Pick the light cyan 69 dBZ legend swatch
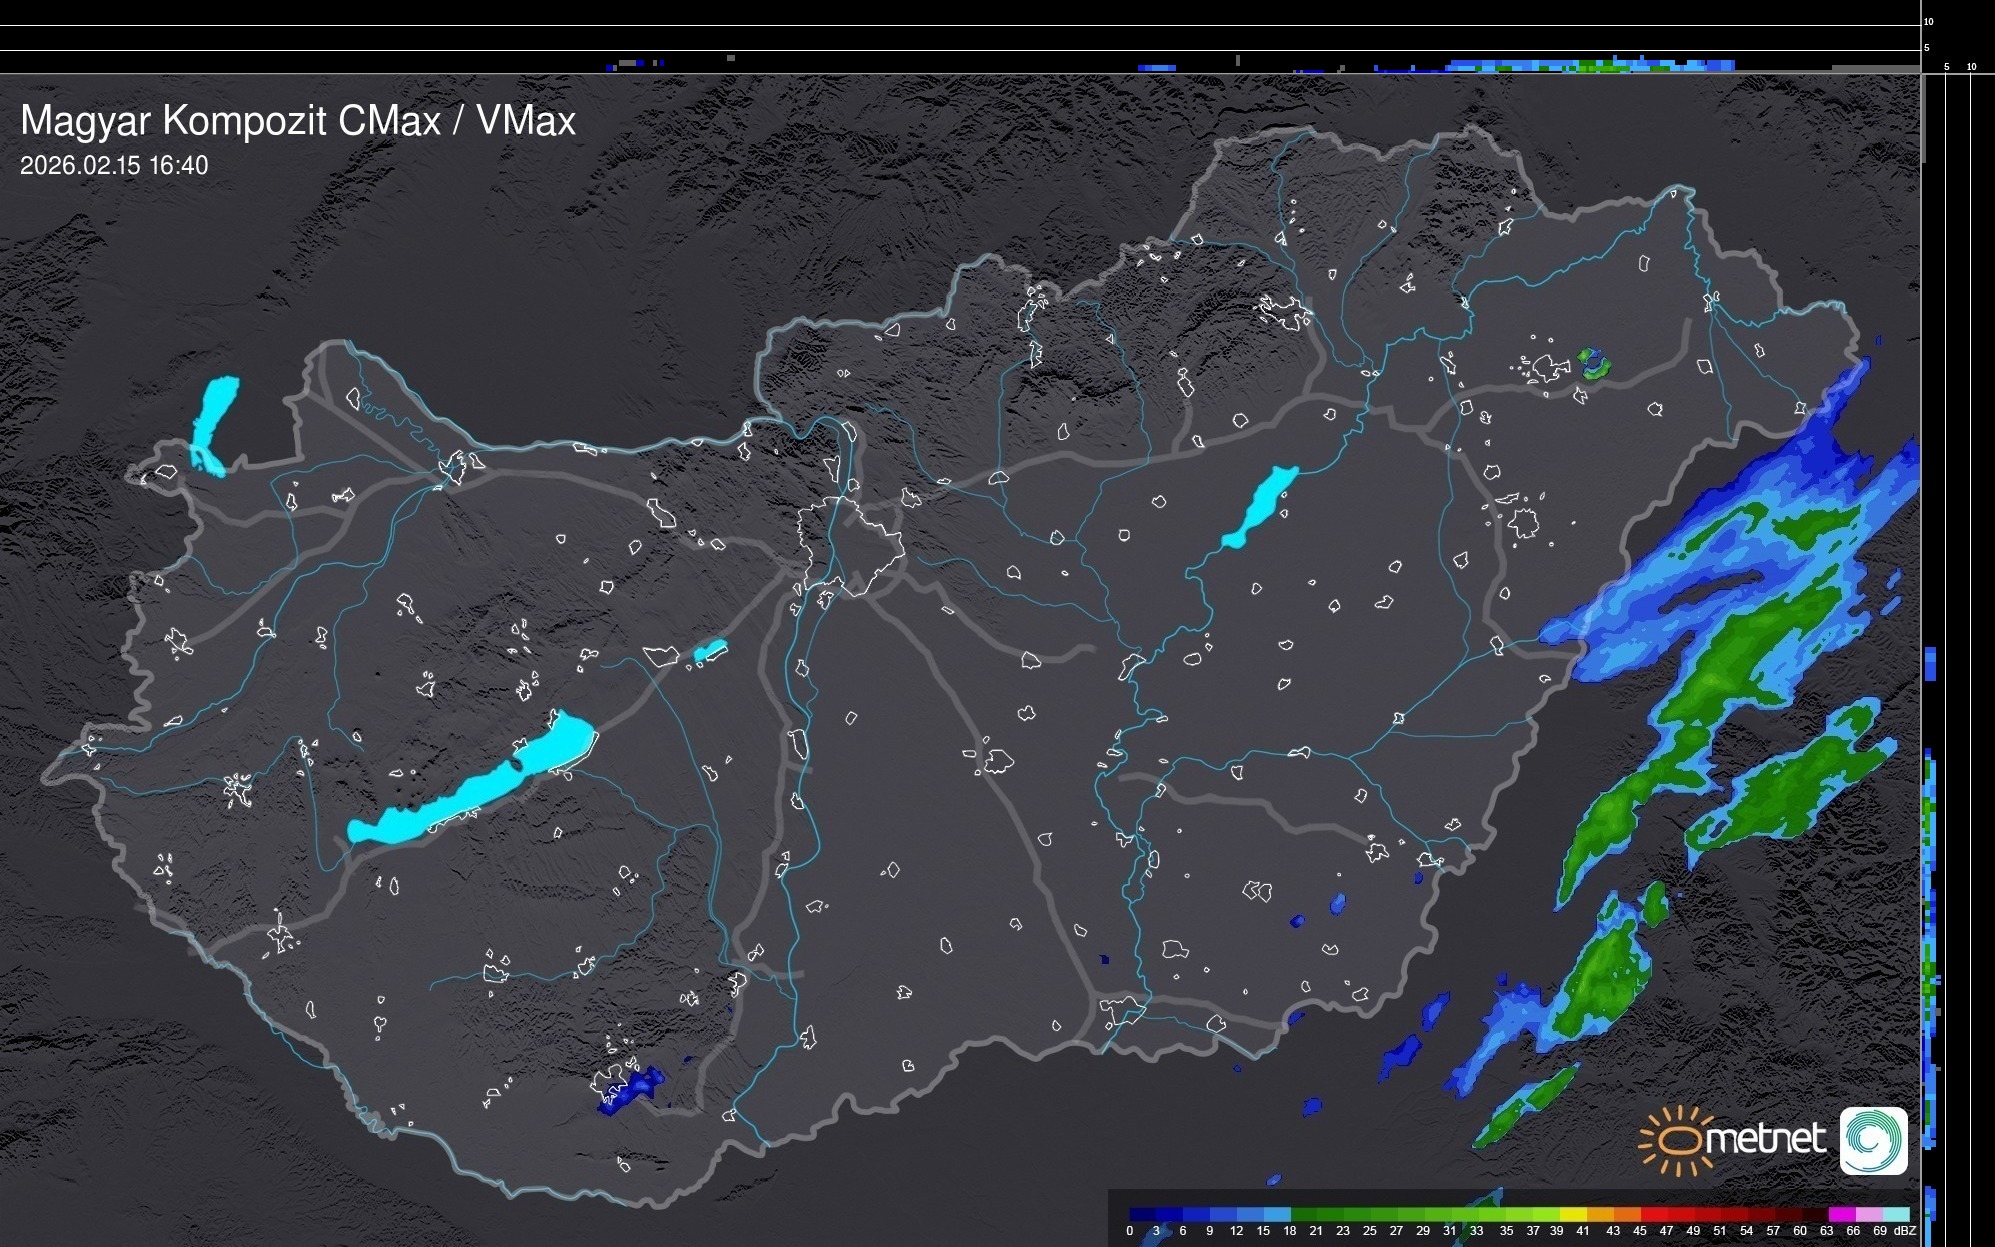Viewport: 1995px width, 1247px height. pos(1895,1214)
